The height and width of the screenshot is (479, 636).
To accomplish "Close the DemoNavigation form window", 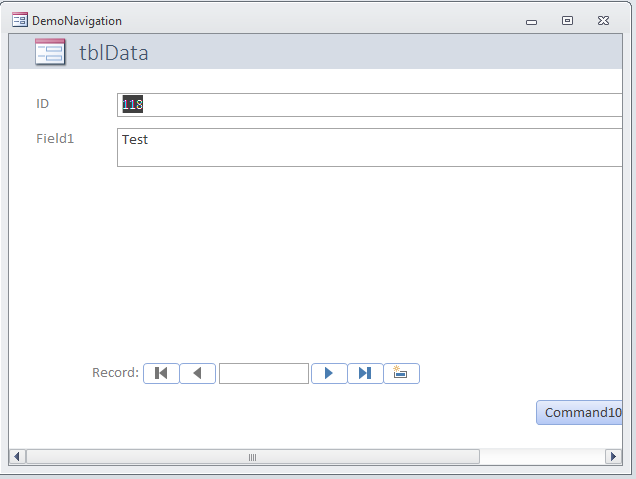I will pos(603,20).
